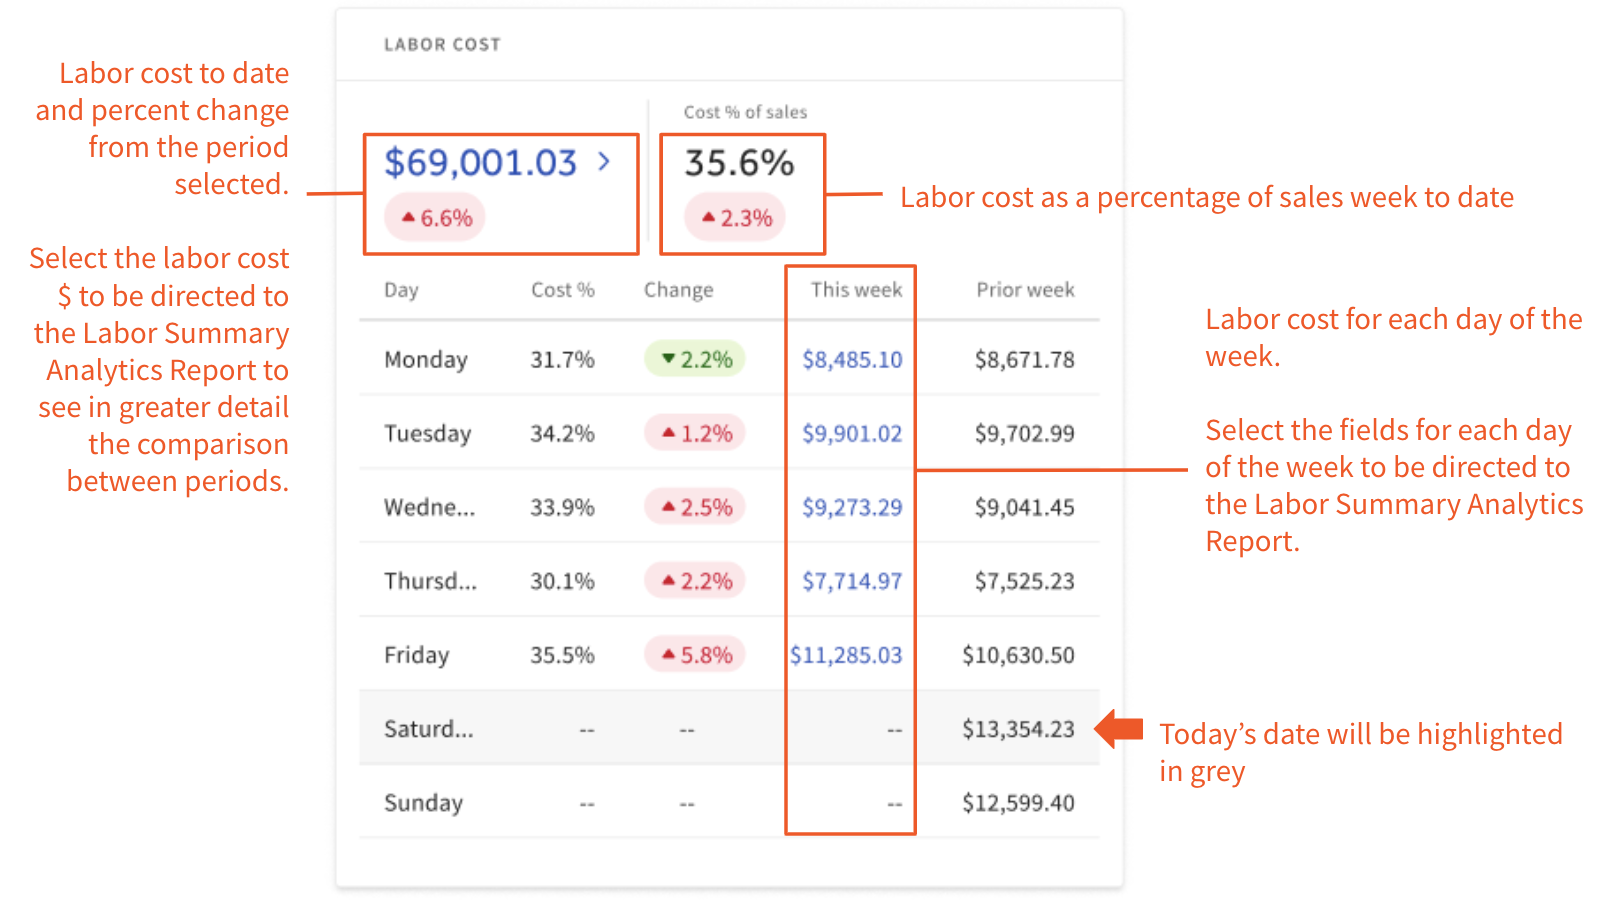
Task: Click the red increase arrow on Tuesday's change
Action: 669,432
